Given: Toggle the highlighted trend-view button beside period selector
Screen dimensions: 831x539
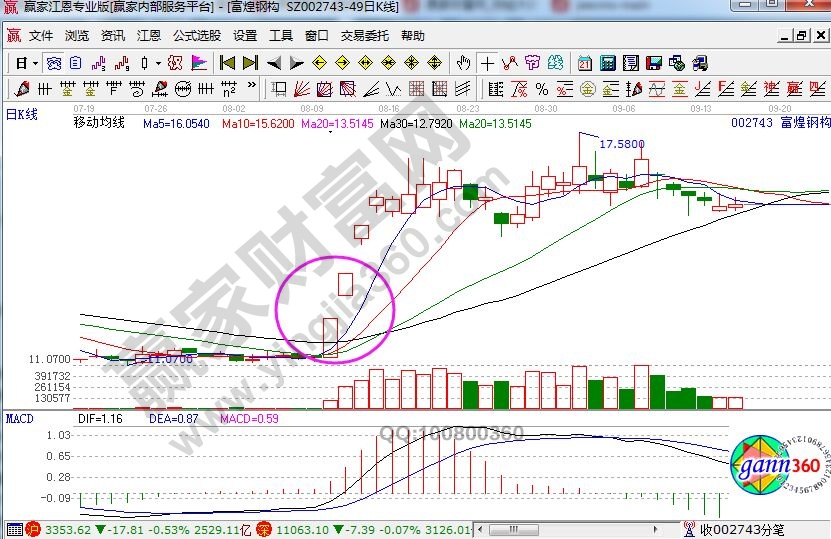Looking at the screenshot, I should click(x=54, y=63).
